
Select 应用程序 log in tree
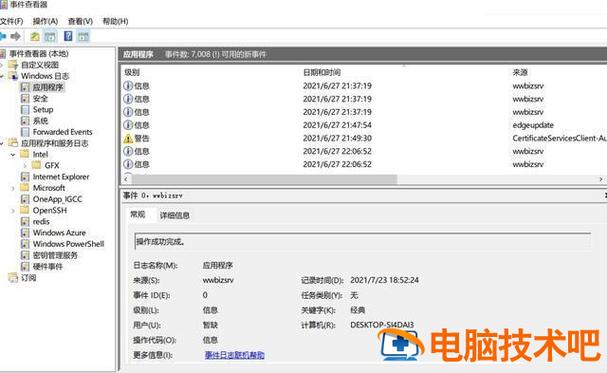[48, 87]
